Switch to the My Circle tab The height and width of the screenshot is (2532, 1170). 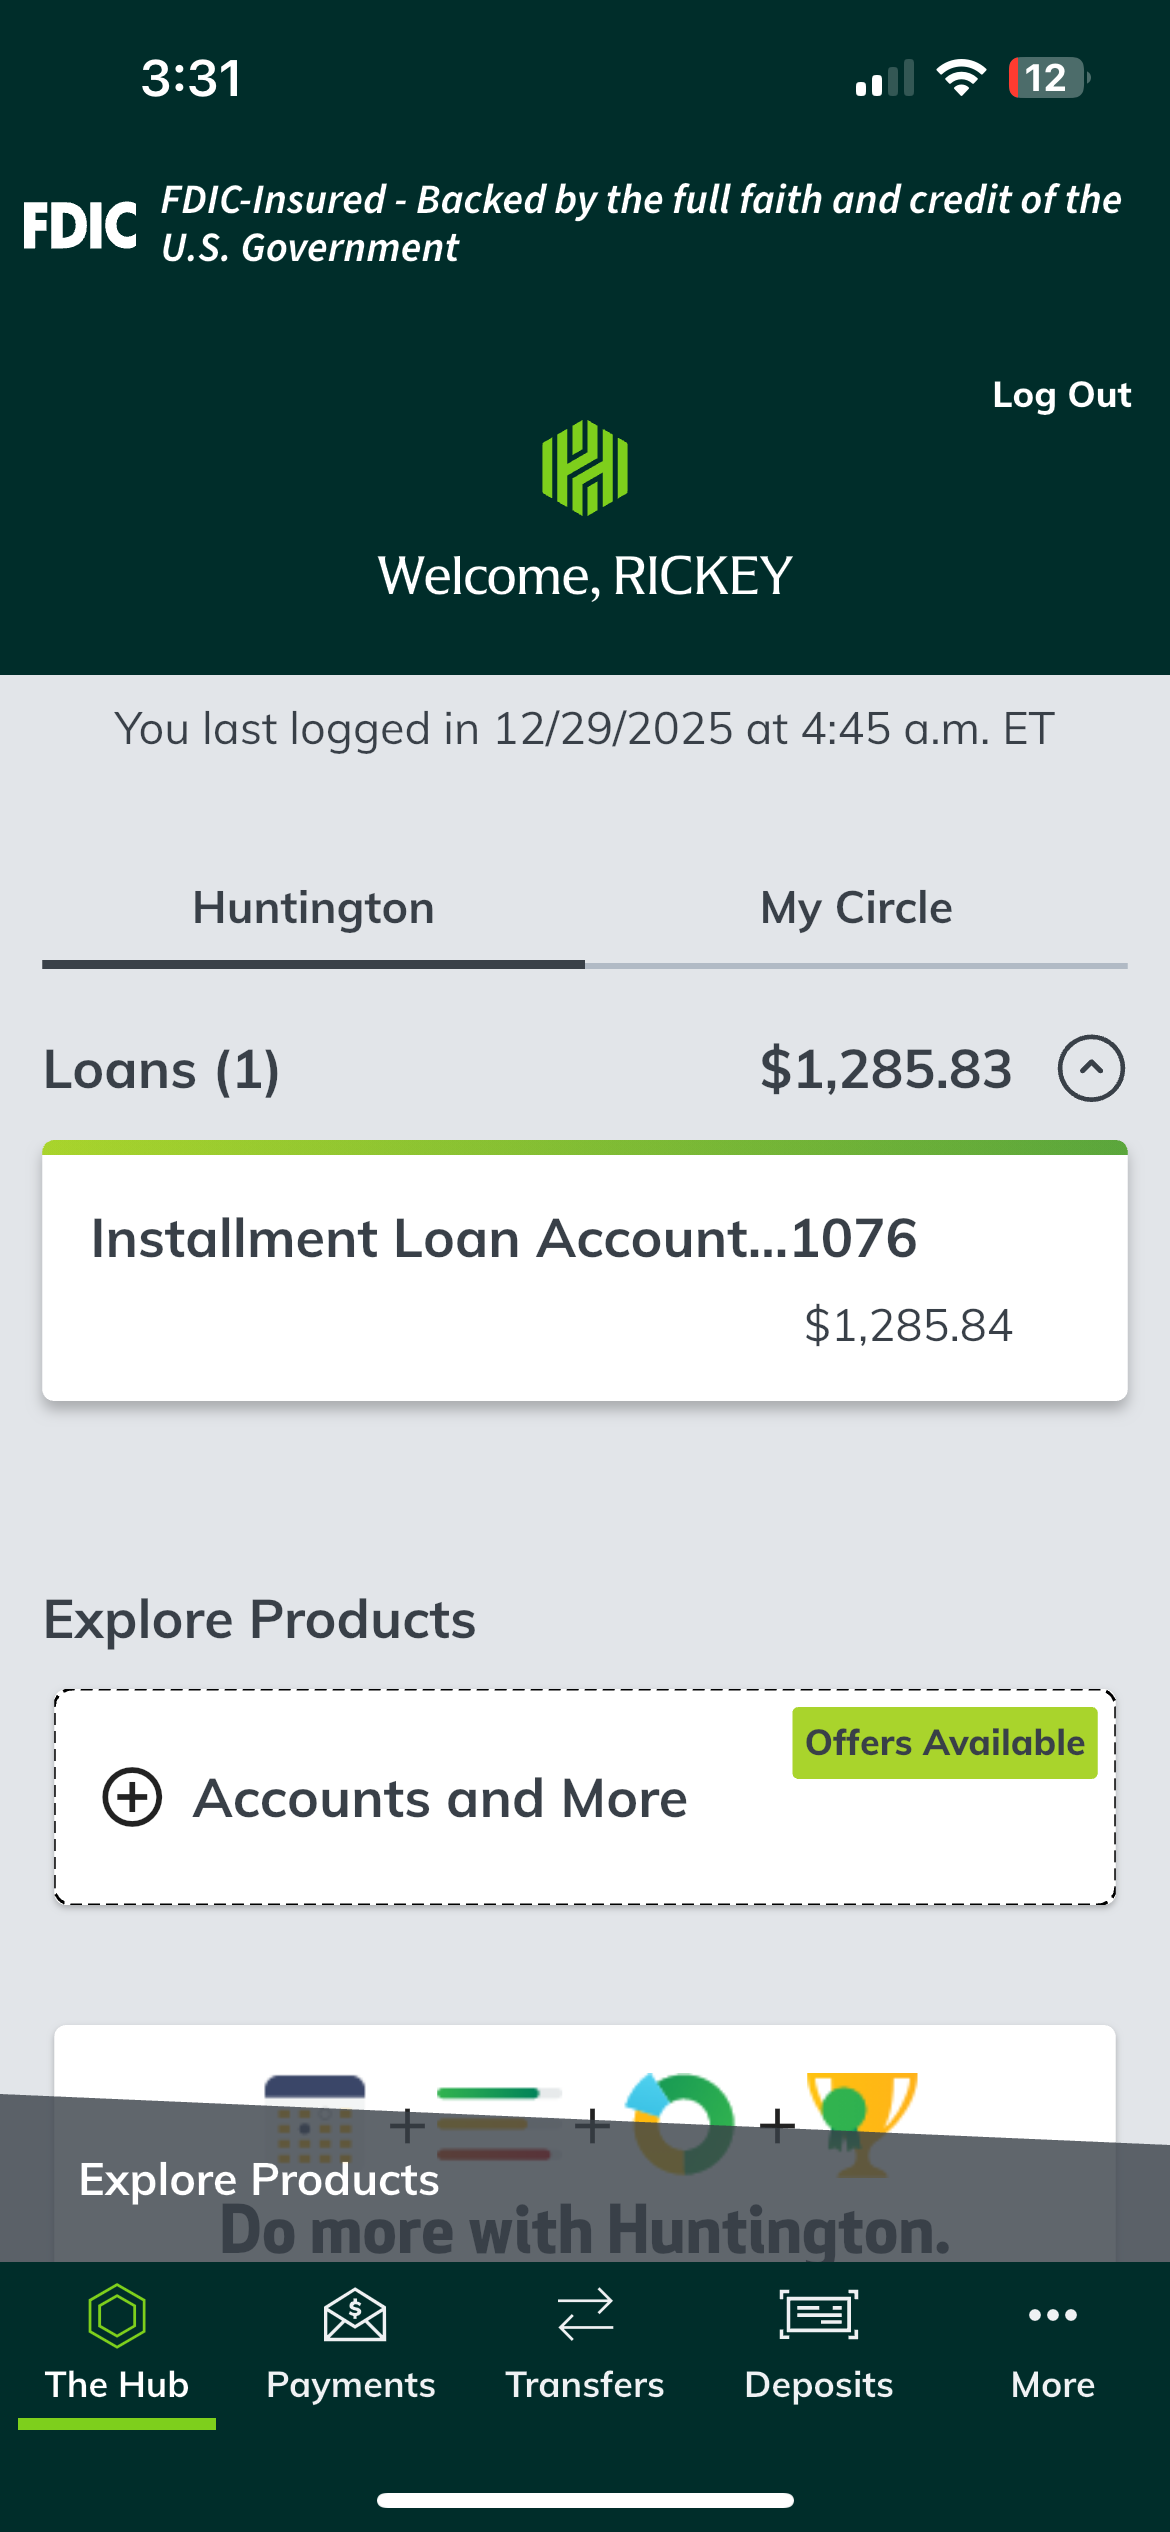click(x=856, y=909)
